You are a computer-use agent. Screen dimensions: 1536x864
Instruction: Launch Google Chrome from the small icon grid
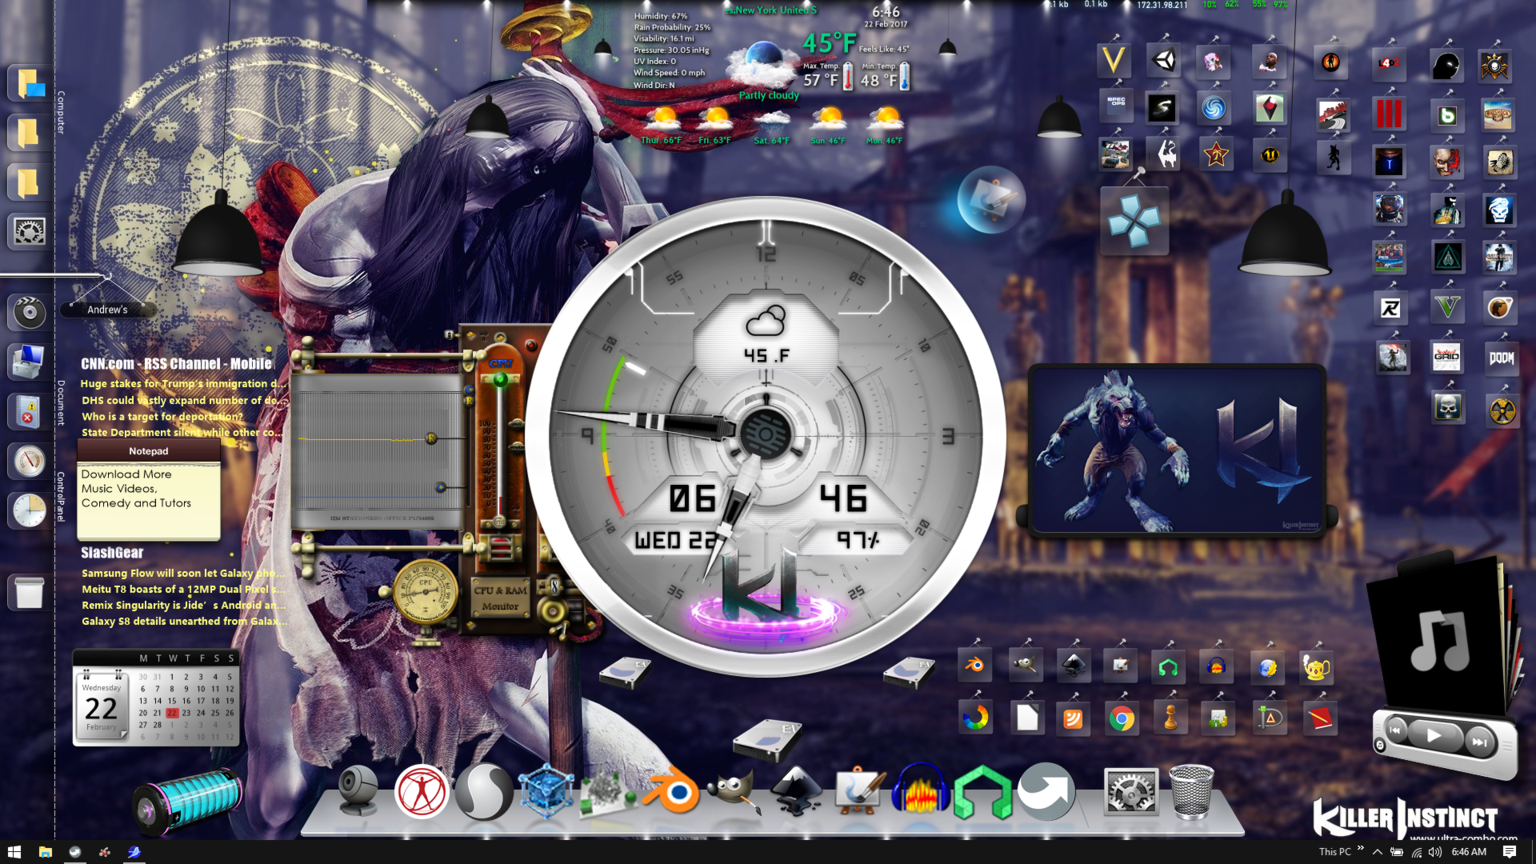tap(1122, 718)
